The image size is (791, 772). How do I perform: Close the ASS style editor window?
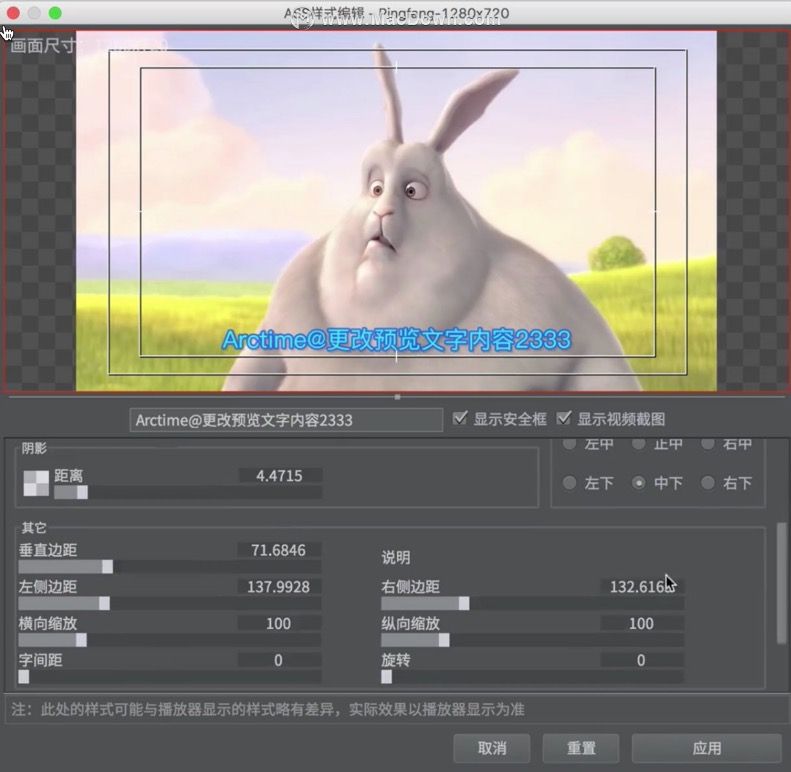click(x=14, y=13)
